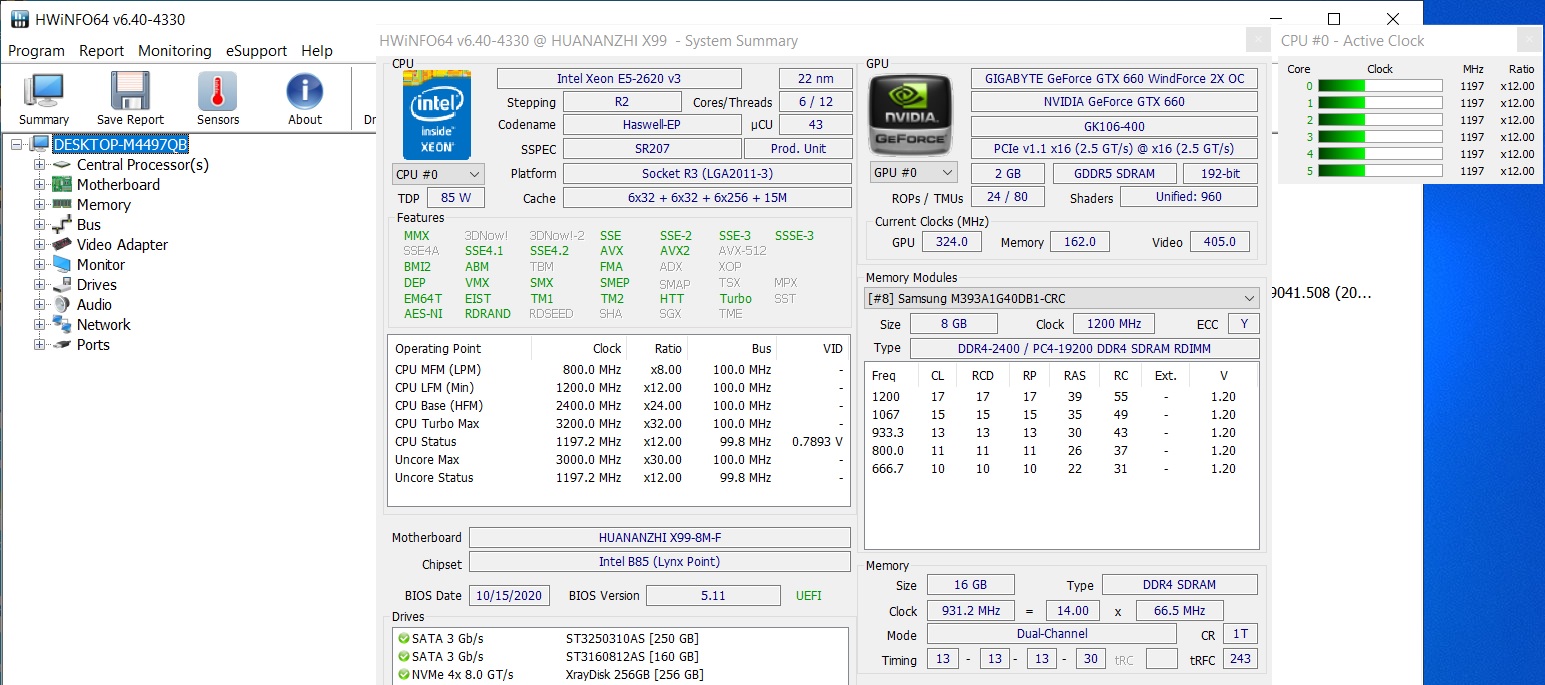Click the Drives tree icon
The image size is (1545, 685).
(x=62, y=284)
